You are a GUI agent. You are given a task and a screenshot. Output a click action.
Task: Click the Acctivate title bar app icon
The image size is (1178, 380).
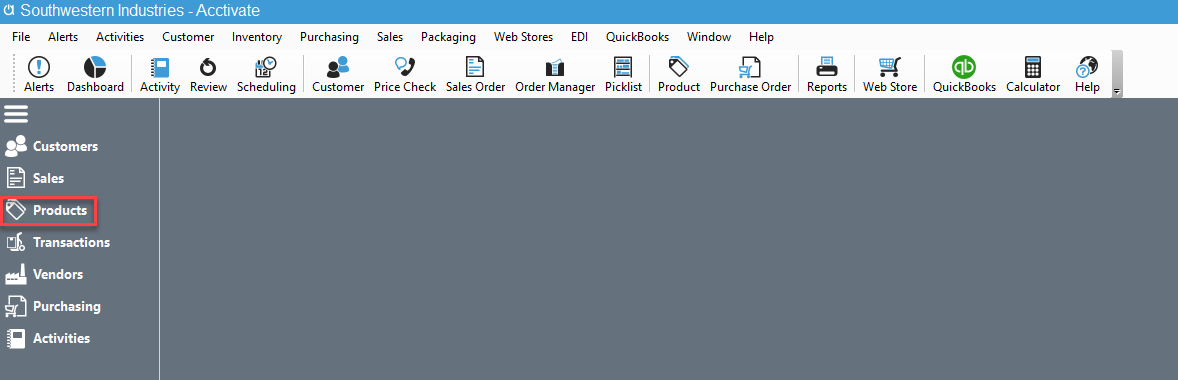click(10, 11)
